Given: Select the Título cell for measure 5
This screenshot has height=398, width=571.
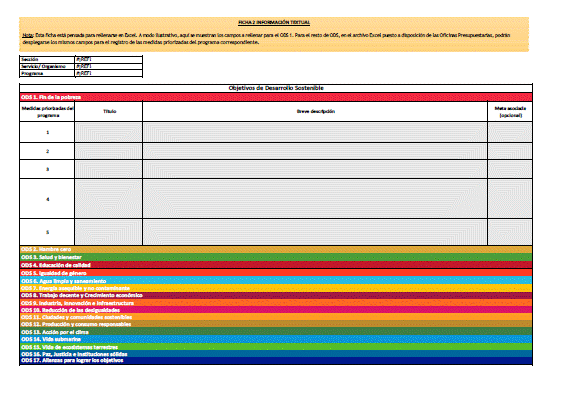Looking at the screenshot, I should (109, 232).
